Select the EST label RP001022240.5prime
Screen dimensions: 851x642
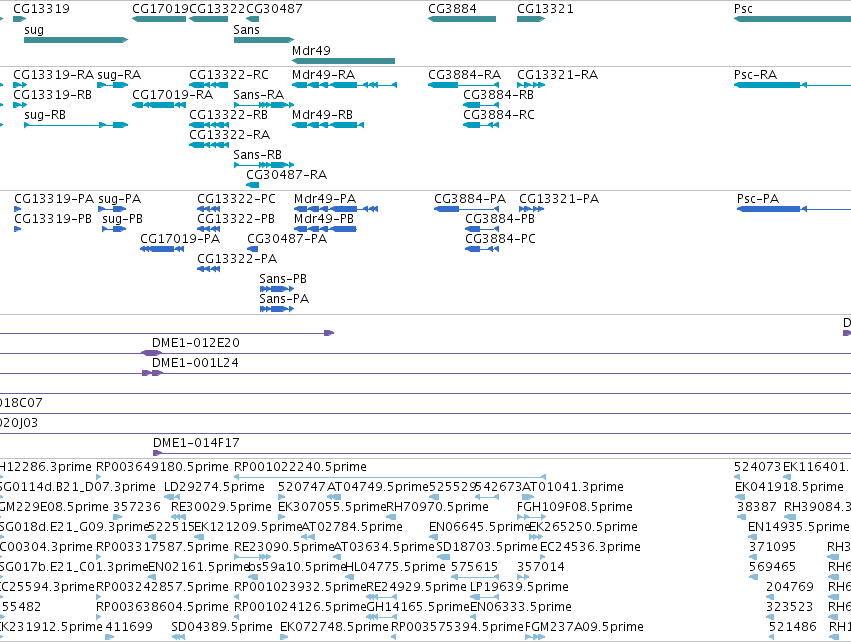coord(300,467)
